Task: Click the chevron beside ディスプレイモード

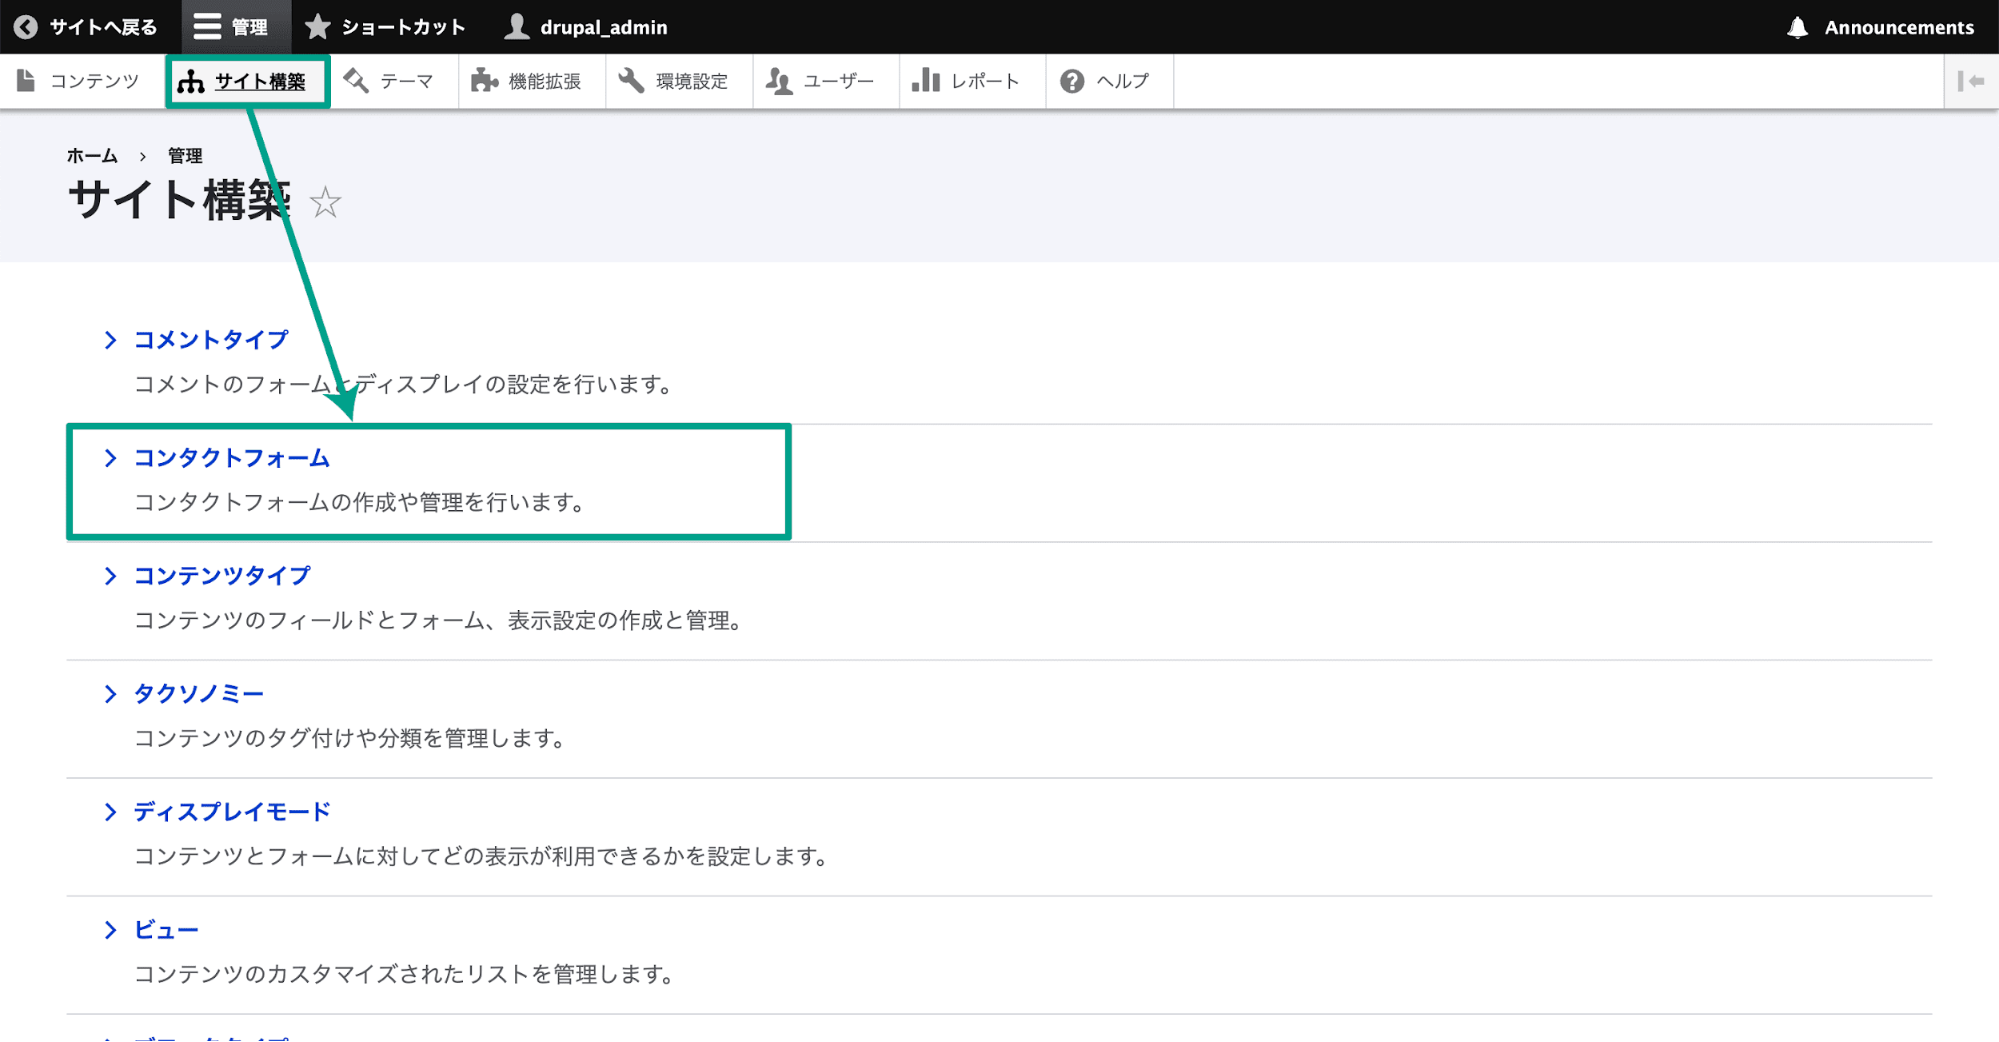Action: click(x=110, y=812)
